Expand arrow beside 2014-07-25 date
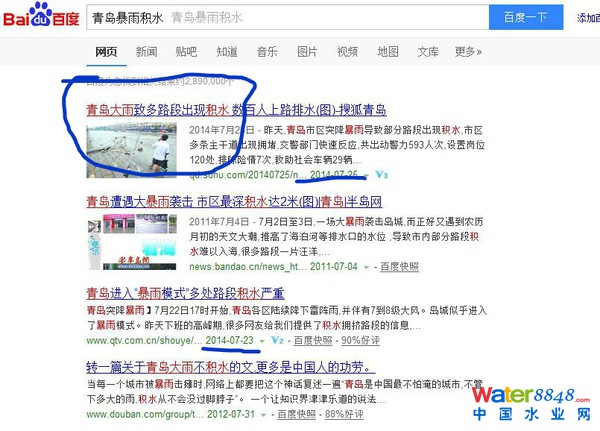This screenshot has width=600, height=431. [x=367, y=176]
